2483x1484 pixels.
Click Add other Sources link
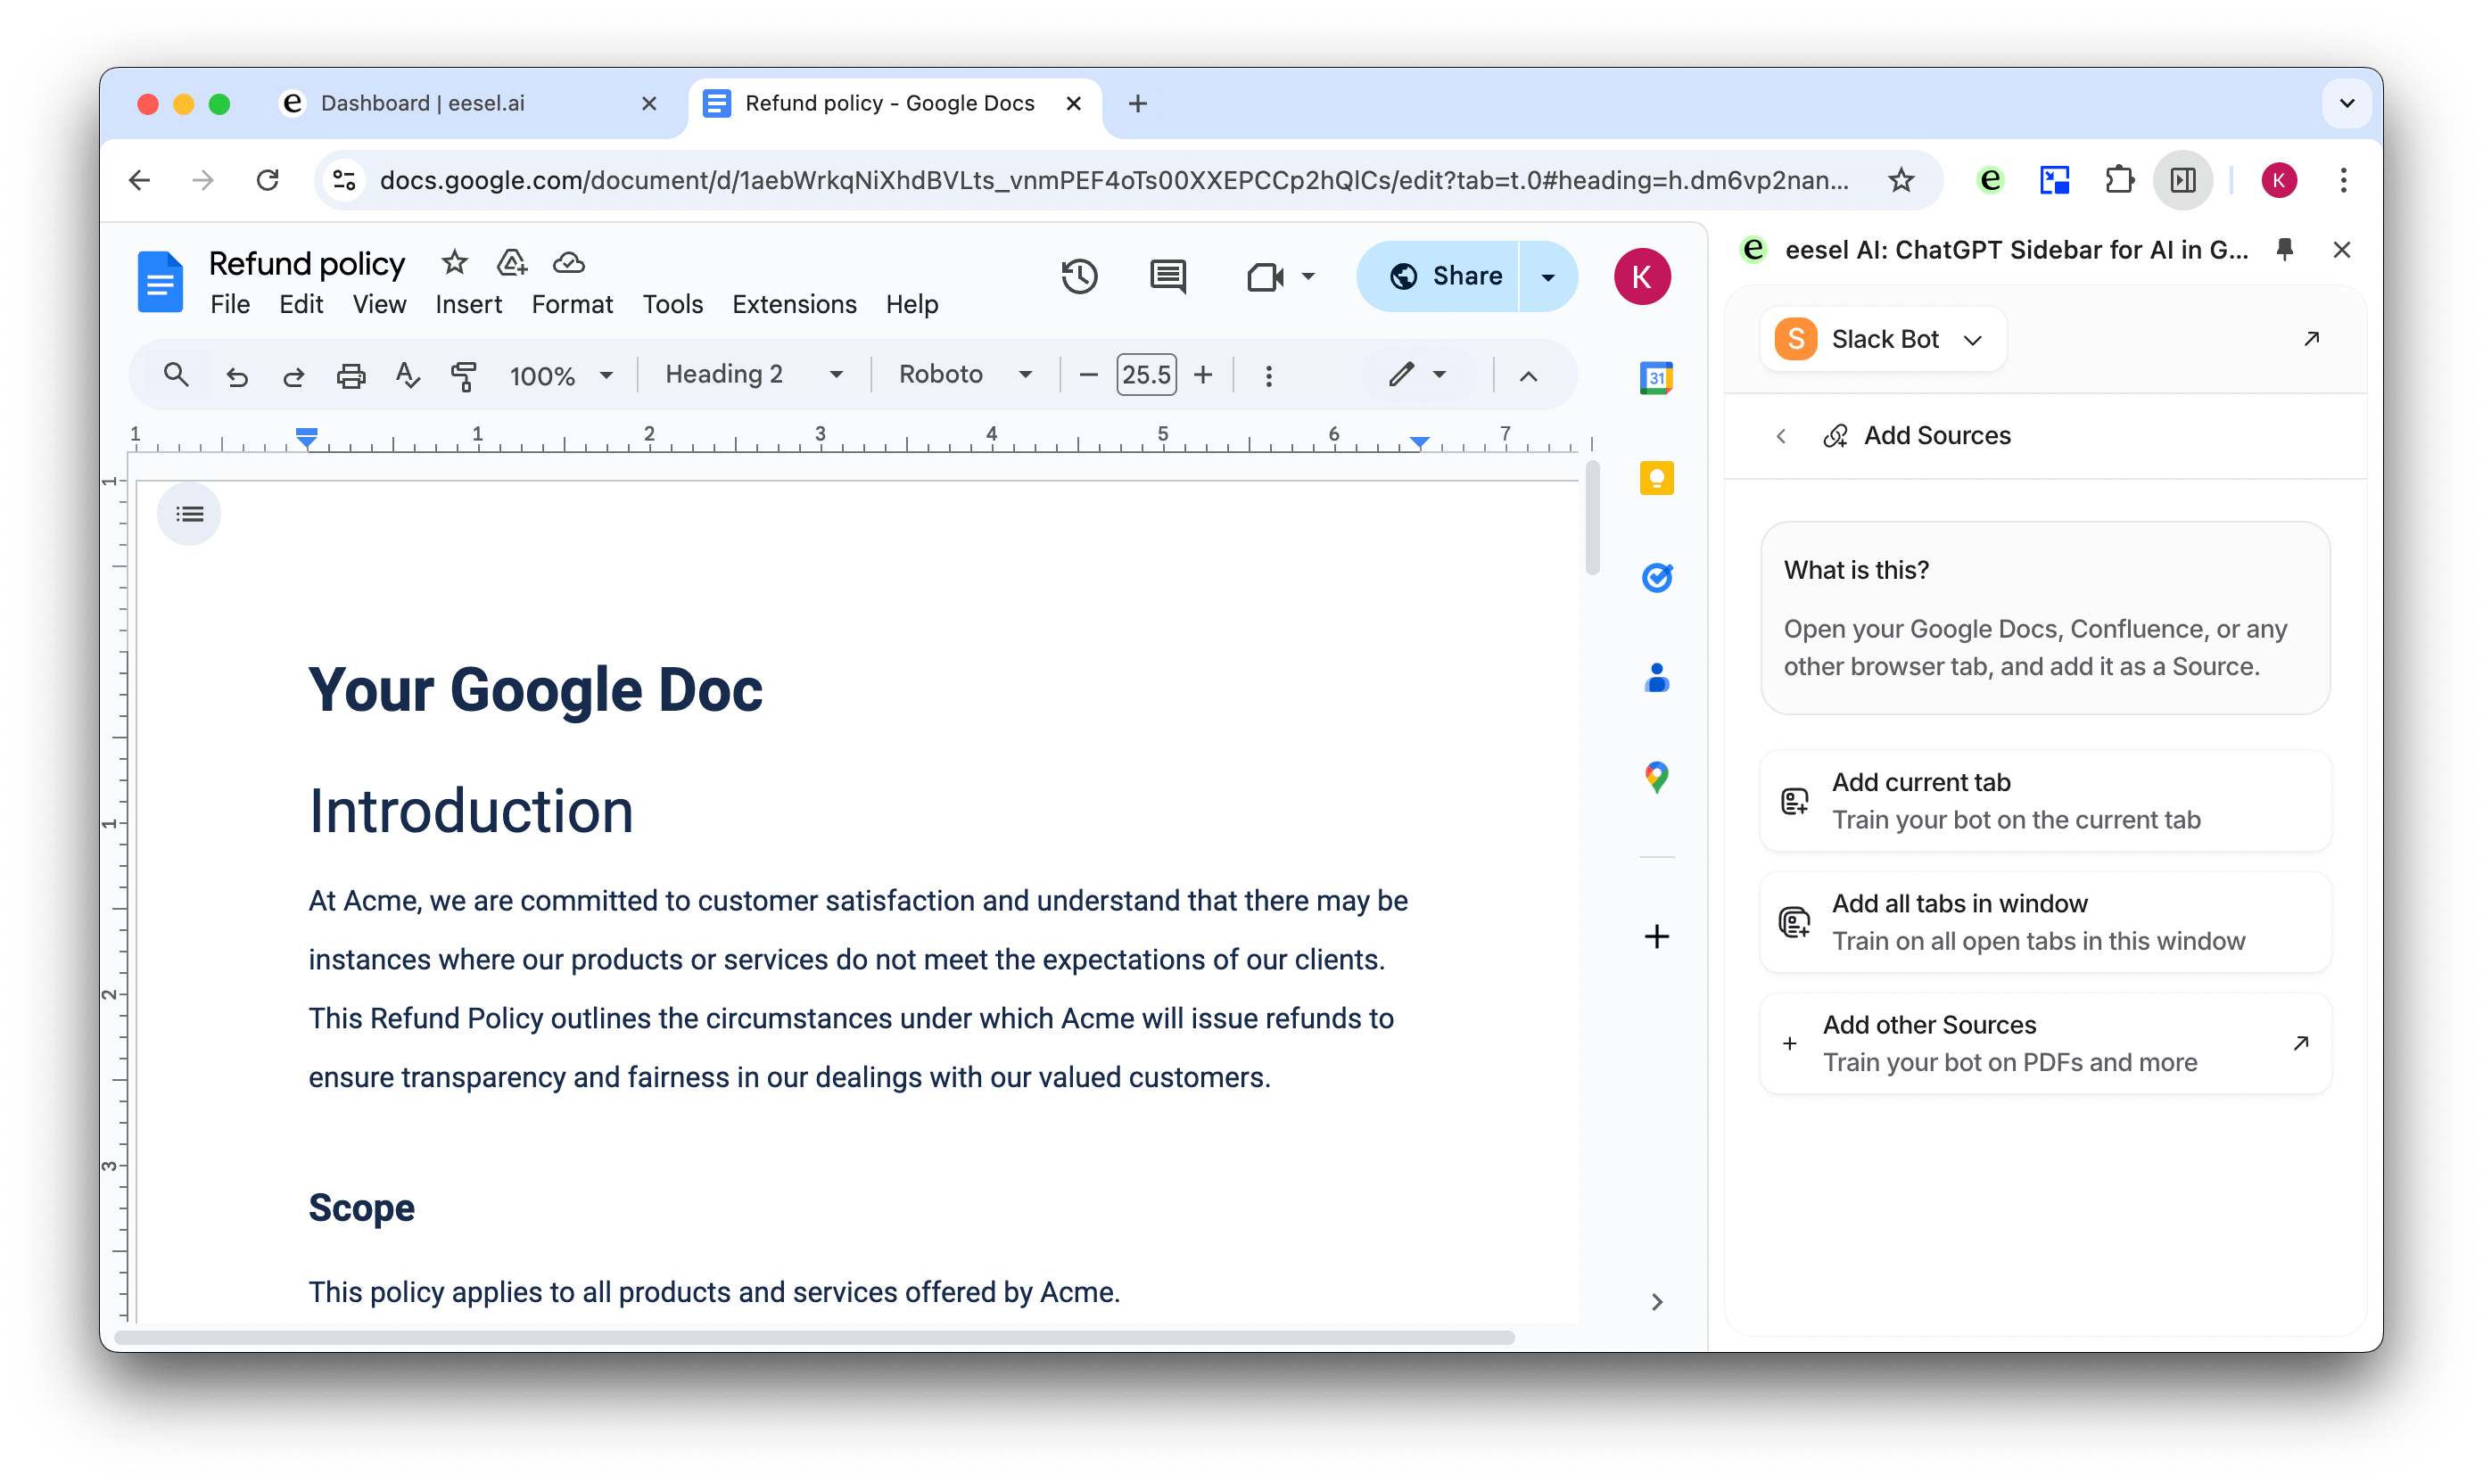click(1928, 1023)
